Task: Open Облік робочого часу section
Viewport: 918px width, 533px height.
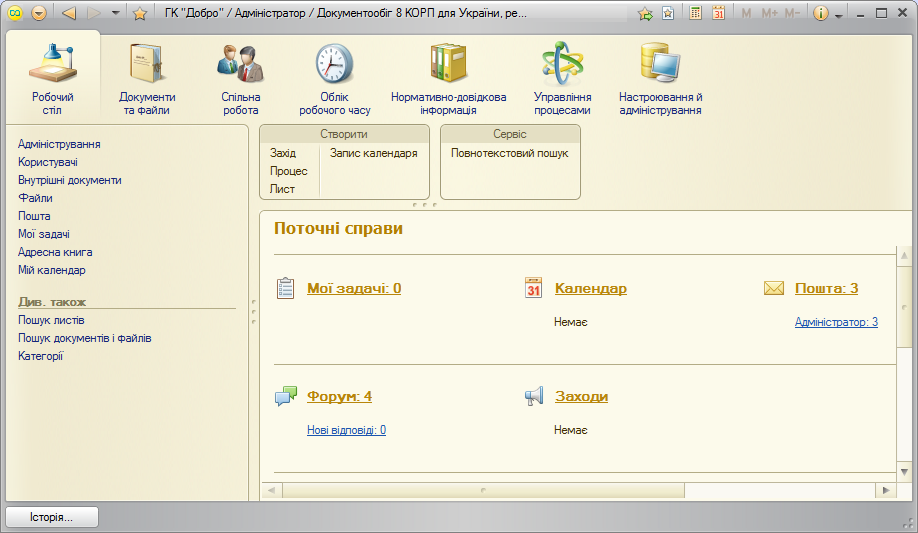Action: pyautogui.click(x=335, y=78)
